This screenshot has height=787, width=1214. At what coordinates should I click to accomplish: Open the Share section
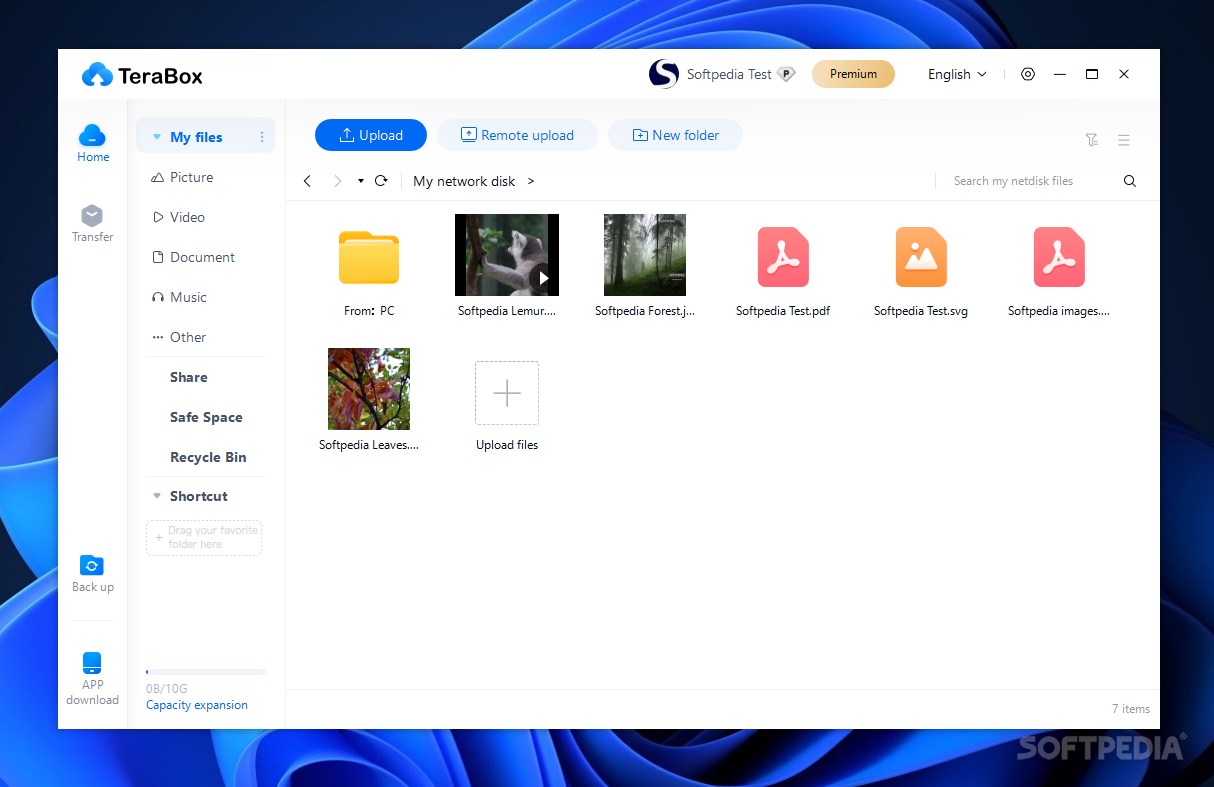[189, 377]
